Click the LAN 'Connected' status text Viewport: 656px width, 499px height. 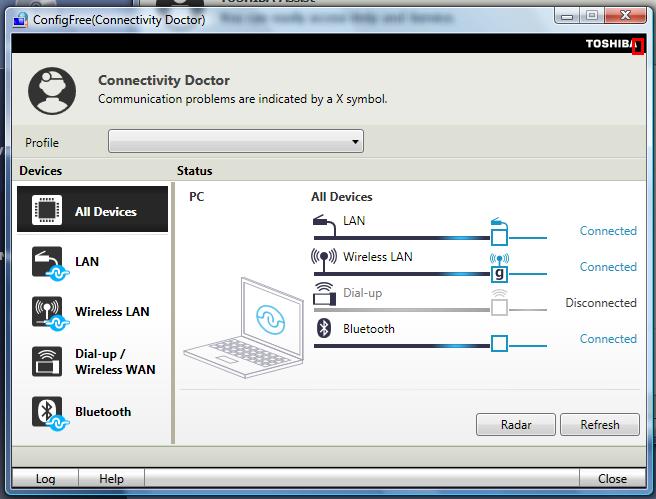coord(608,231)
